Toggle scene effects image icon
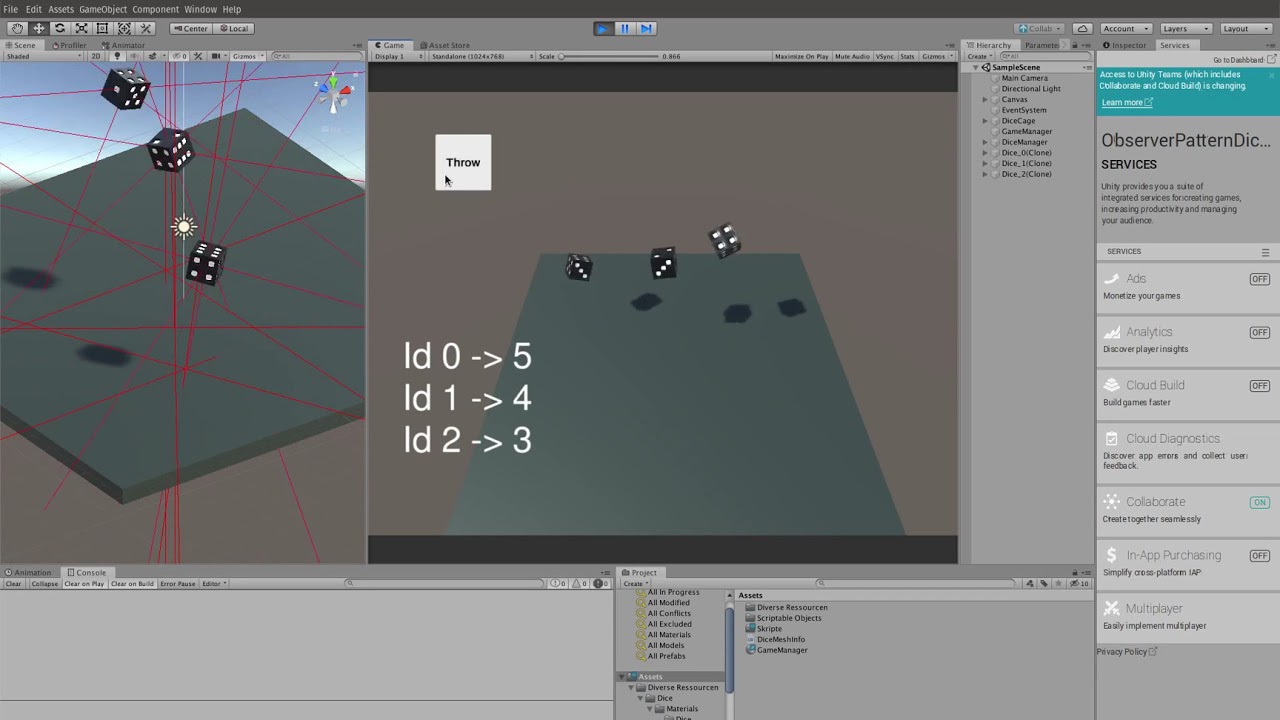1280x720 pixels. [153, 56]
